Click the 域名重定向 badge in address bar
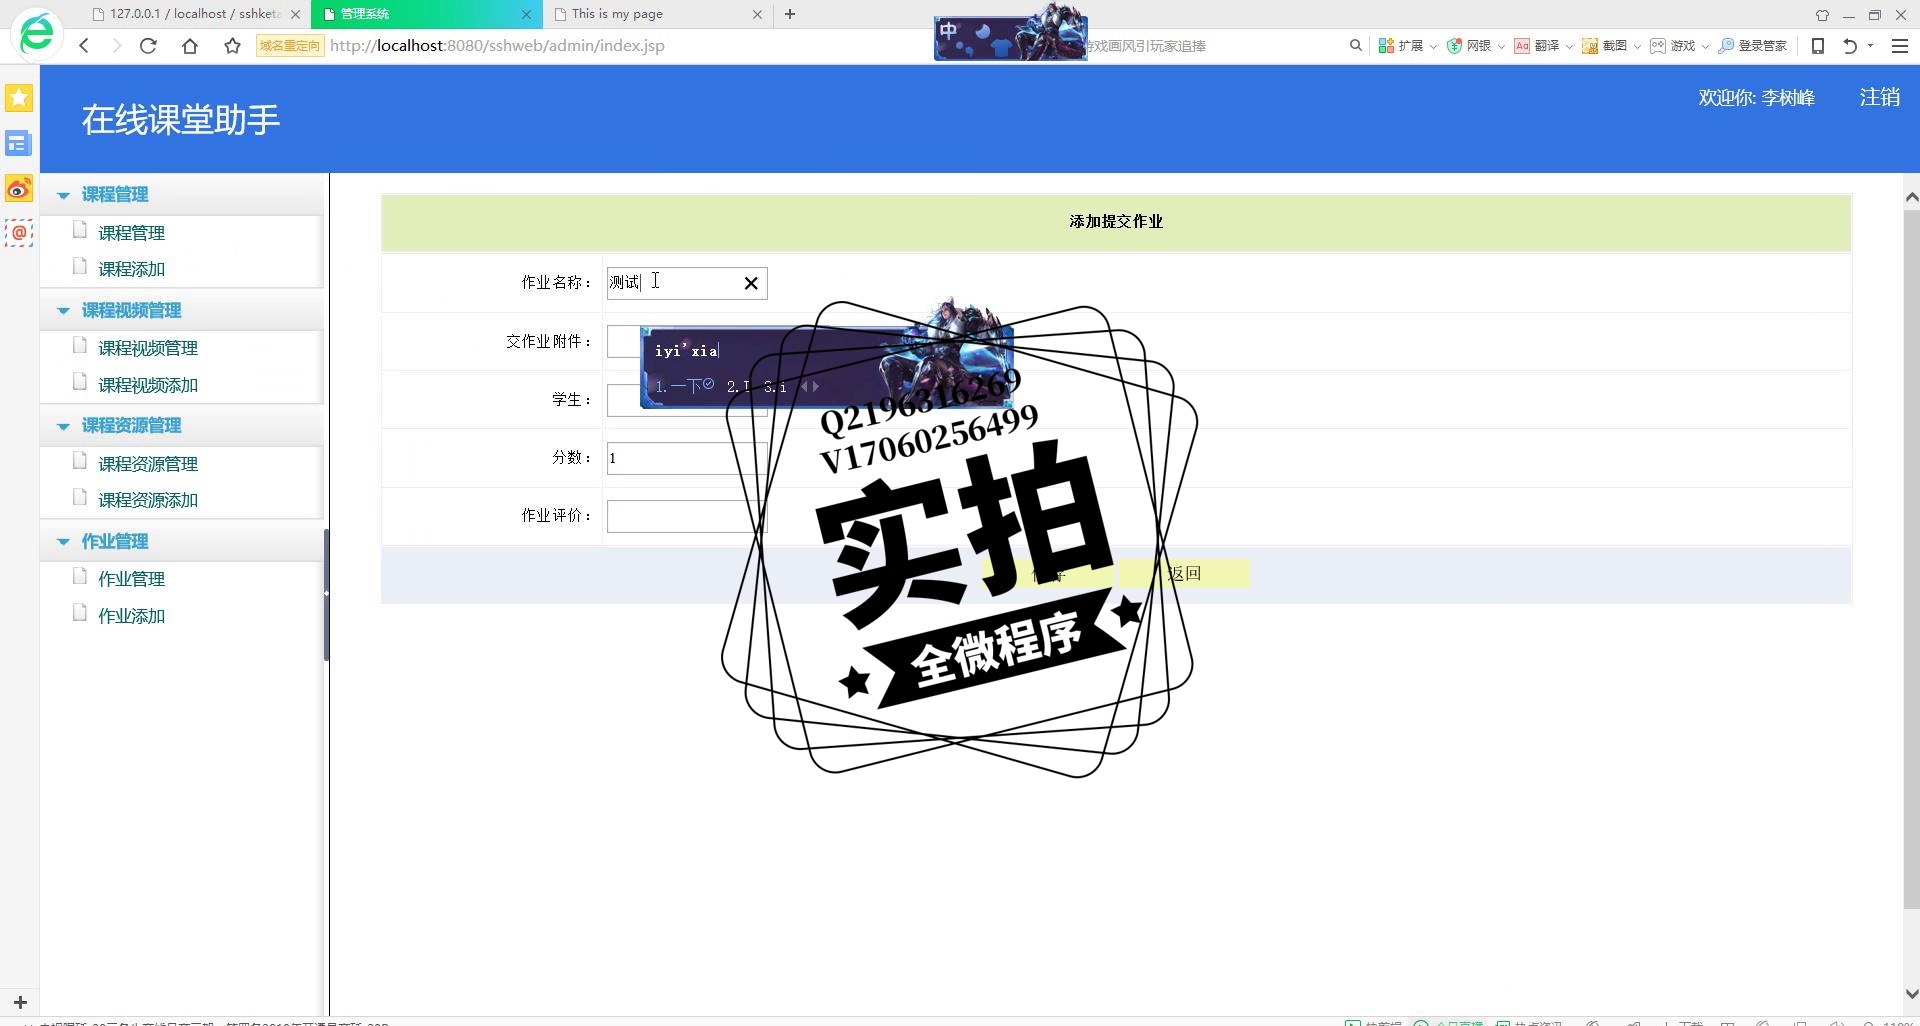1920x1026 pixels. 290,46
